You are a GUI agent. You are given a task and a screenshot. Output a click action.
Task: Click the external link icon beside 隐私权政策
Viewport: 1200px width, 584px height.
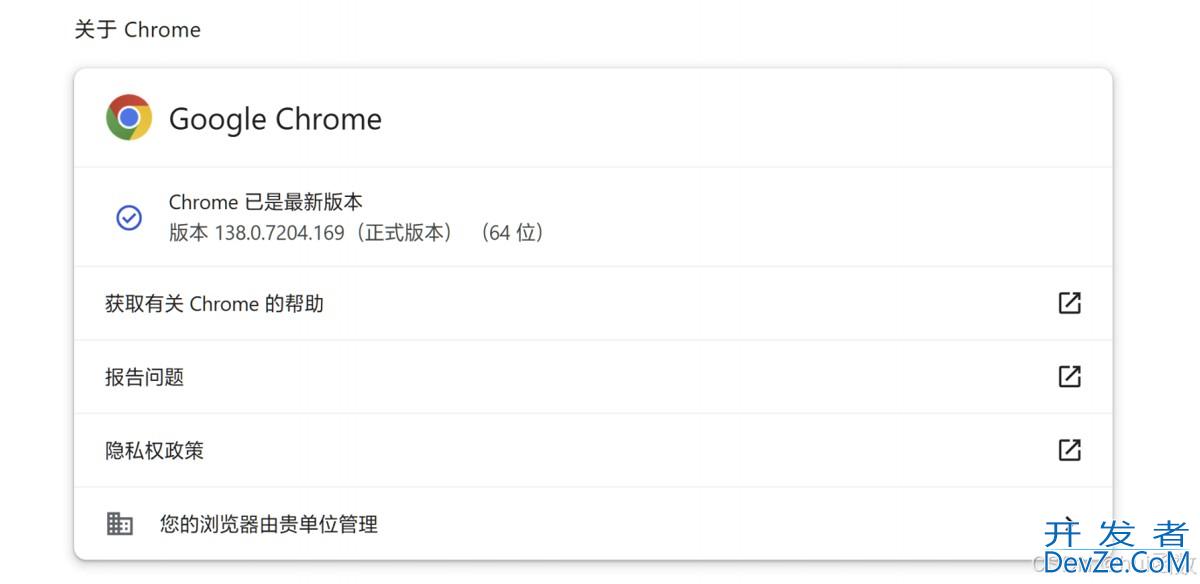(1069, 450)
